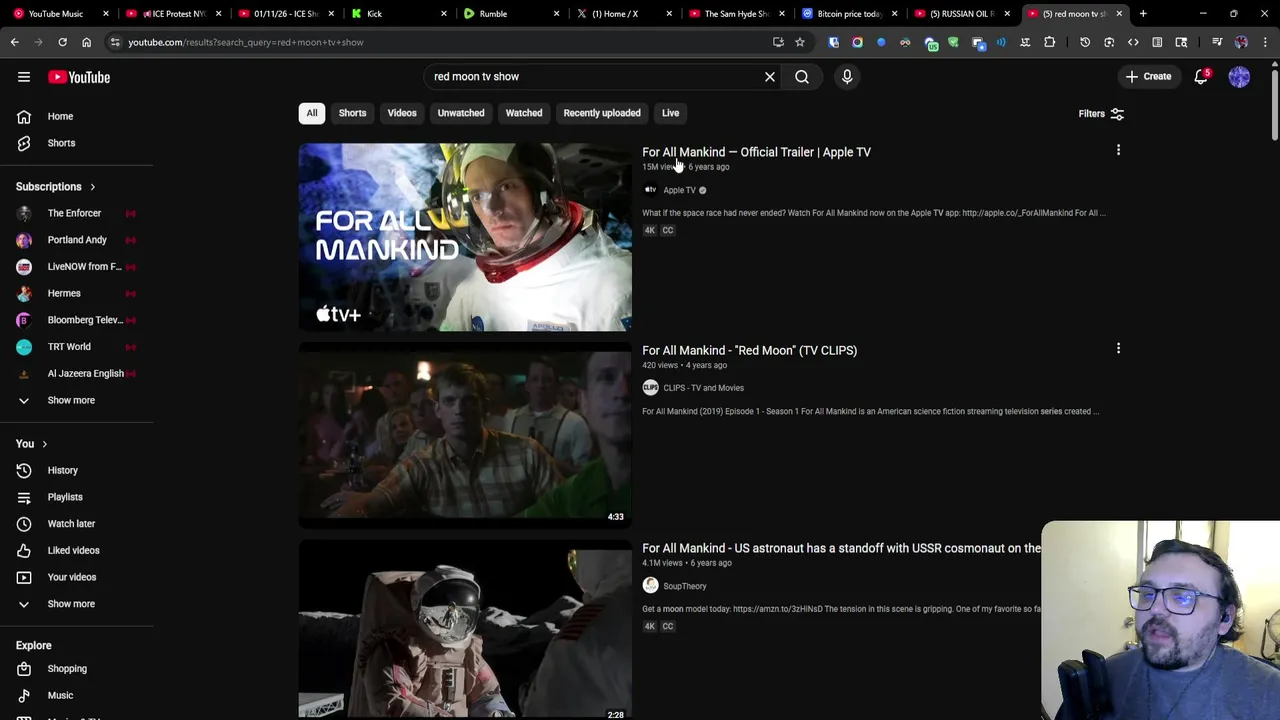Image resolution: width=1280 pixels, height=720 pixels.
Task: Open History in the sidebar
Action: (62, 470)
